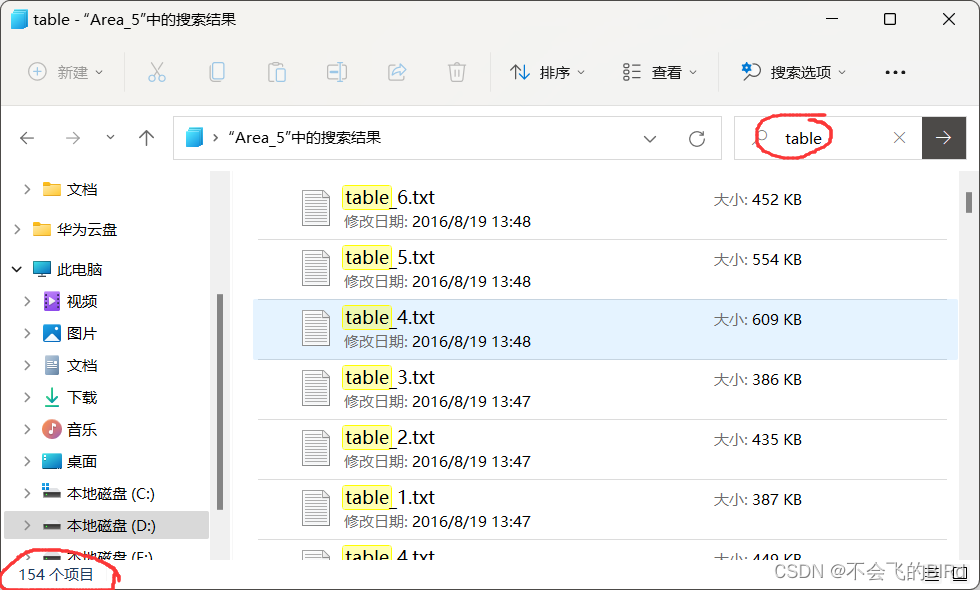Click the Delete trash icon

coord(457,72)
